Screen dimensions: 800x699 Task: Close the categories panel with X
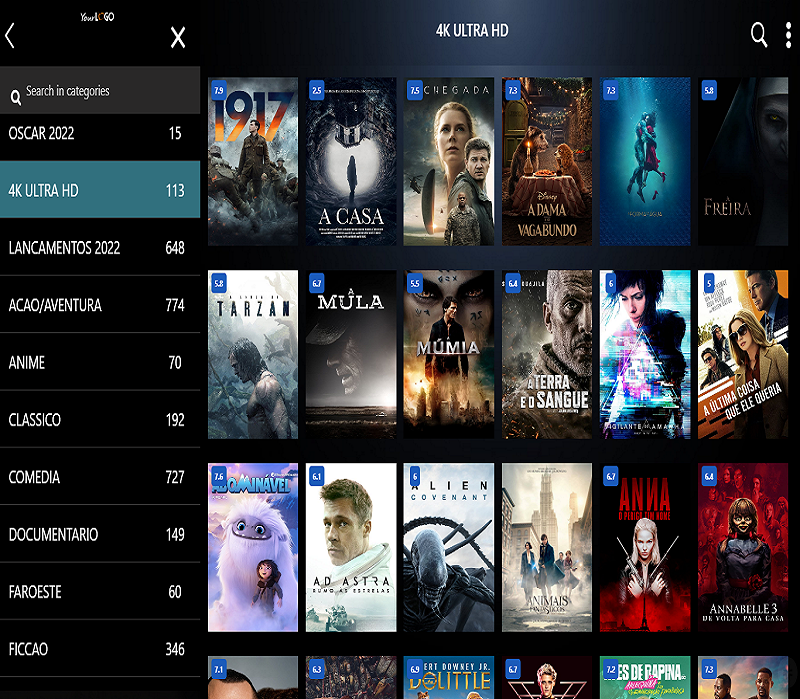coord(178,37)
